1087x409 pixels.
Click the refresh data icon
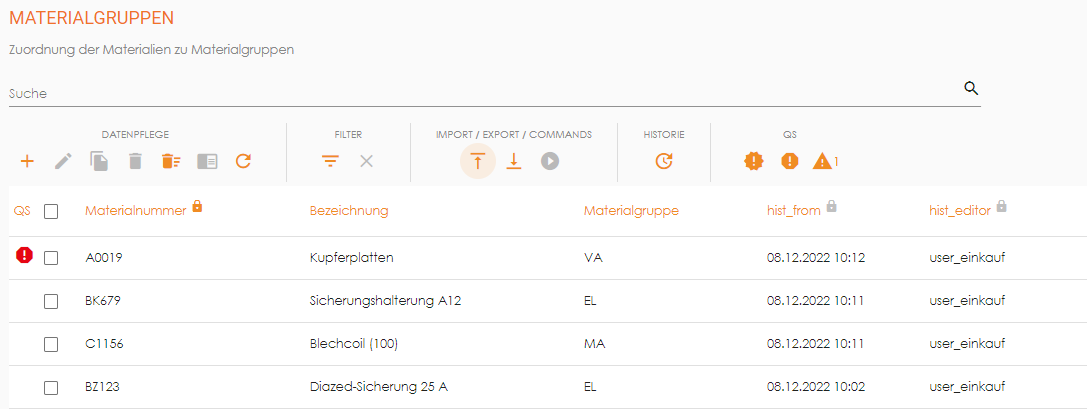(243, 161)
